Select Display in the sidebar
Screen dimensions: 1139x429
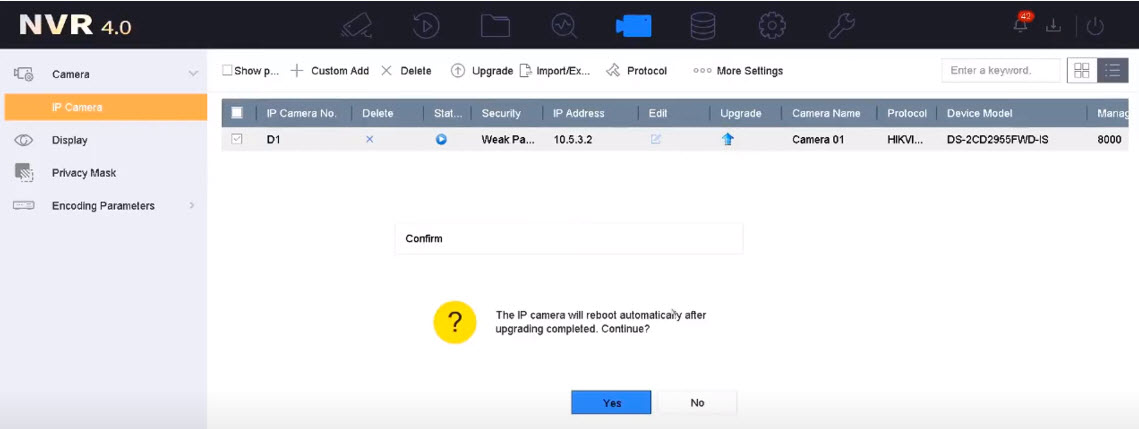point(69,140)
